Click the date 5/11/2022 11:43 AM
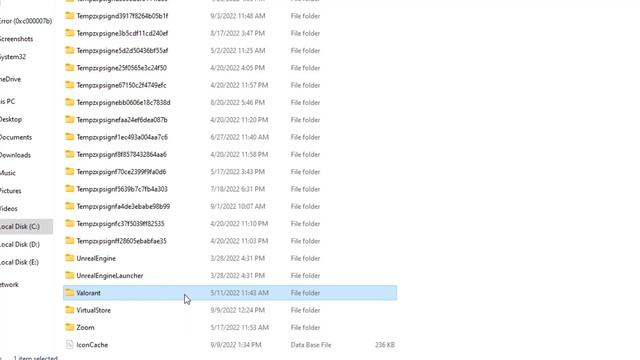 240,293
